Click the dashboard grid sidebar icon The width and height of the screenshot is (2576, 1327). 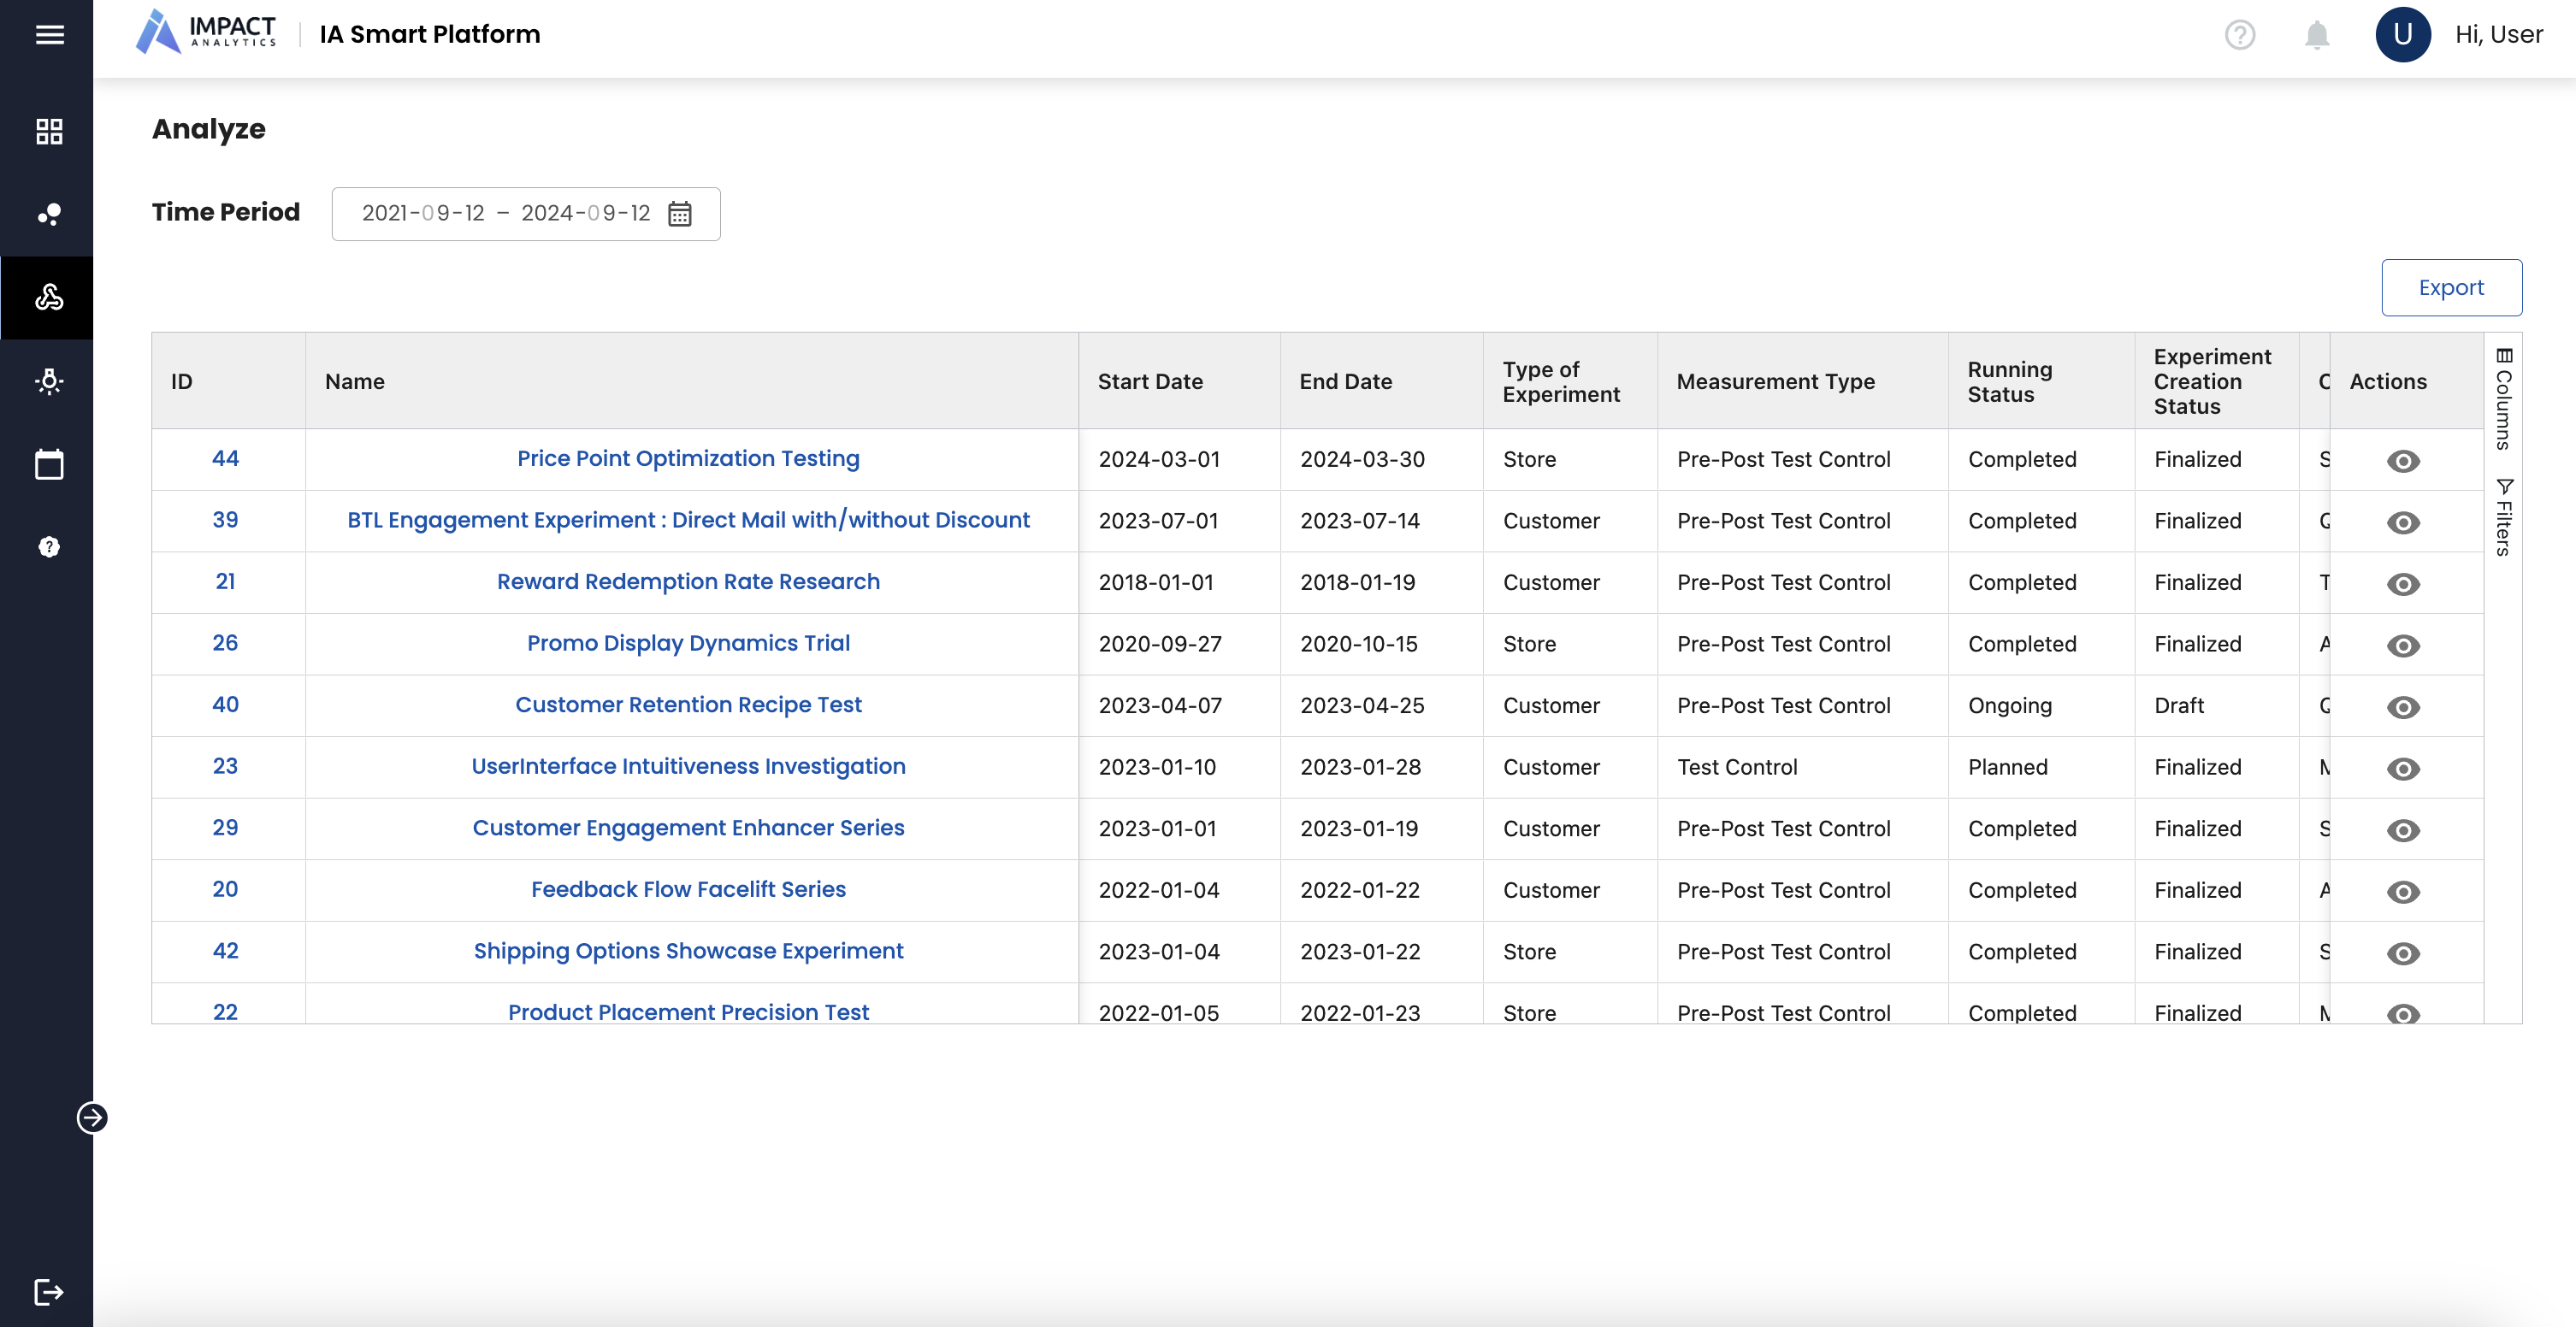[x=49, y=131]
